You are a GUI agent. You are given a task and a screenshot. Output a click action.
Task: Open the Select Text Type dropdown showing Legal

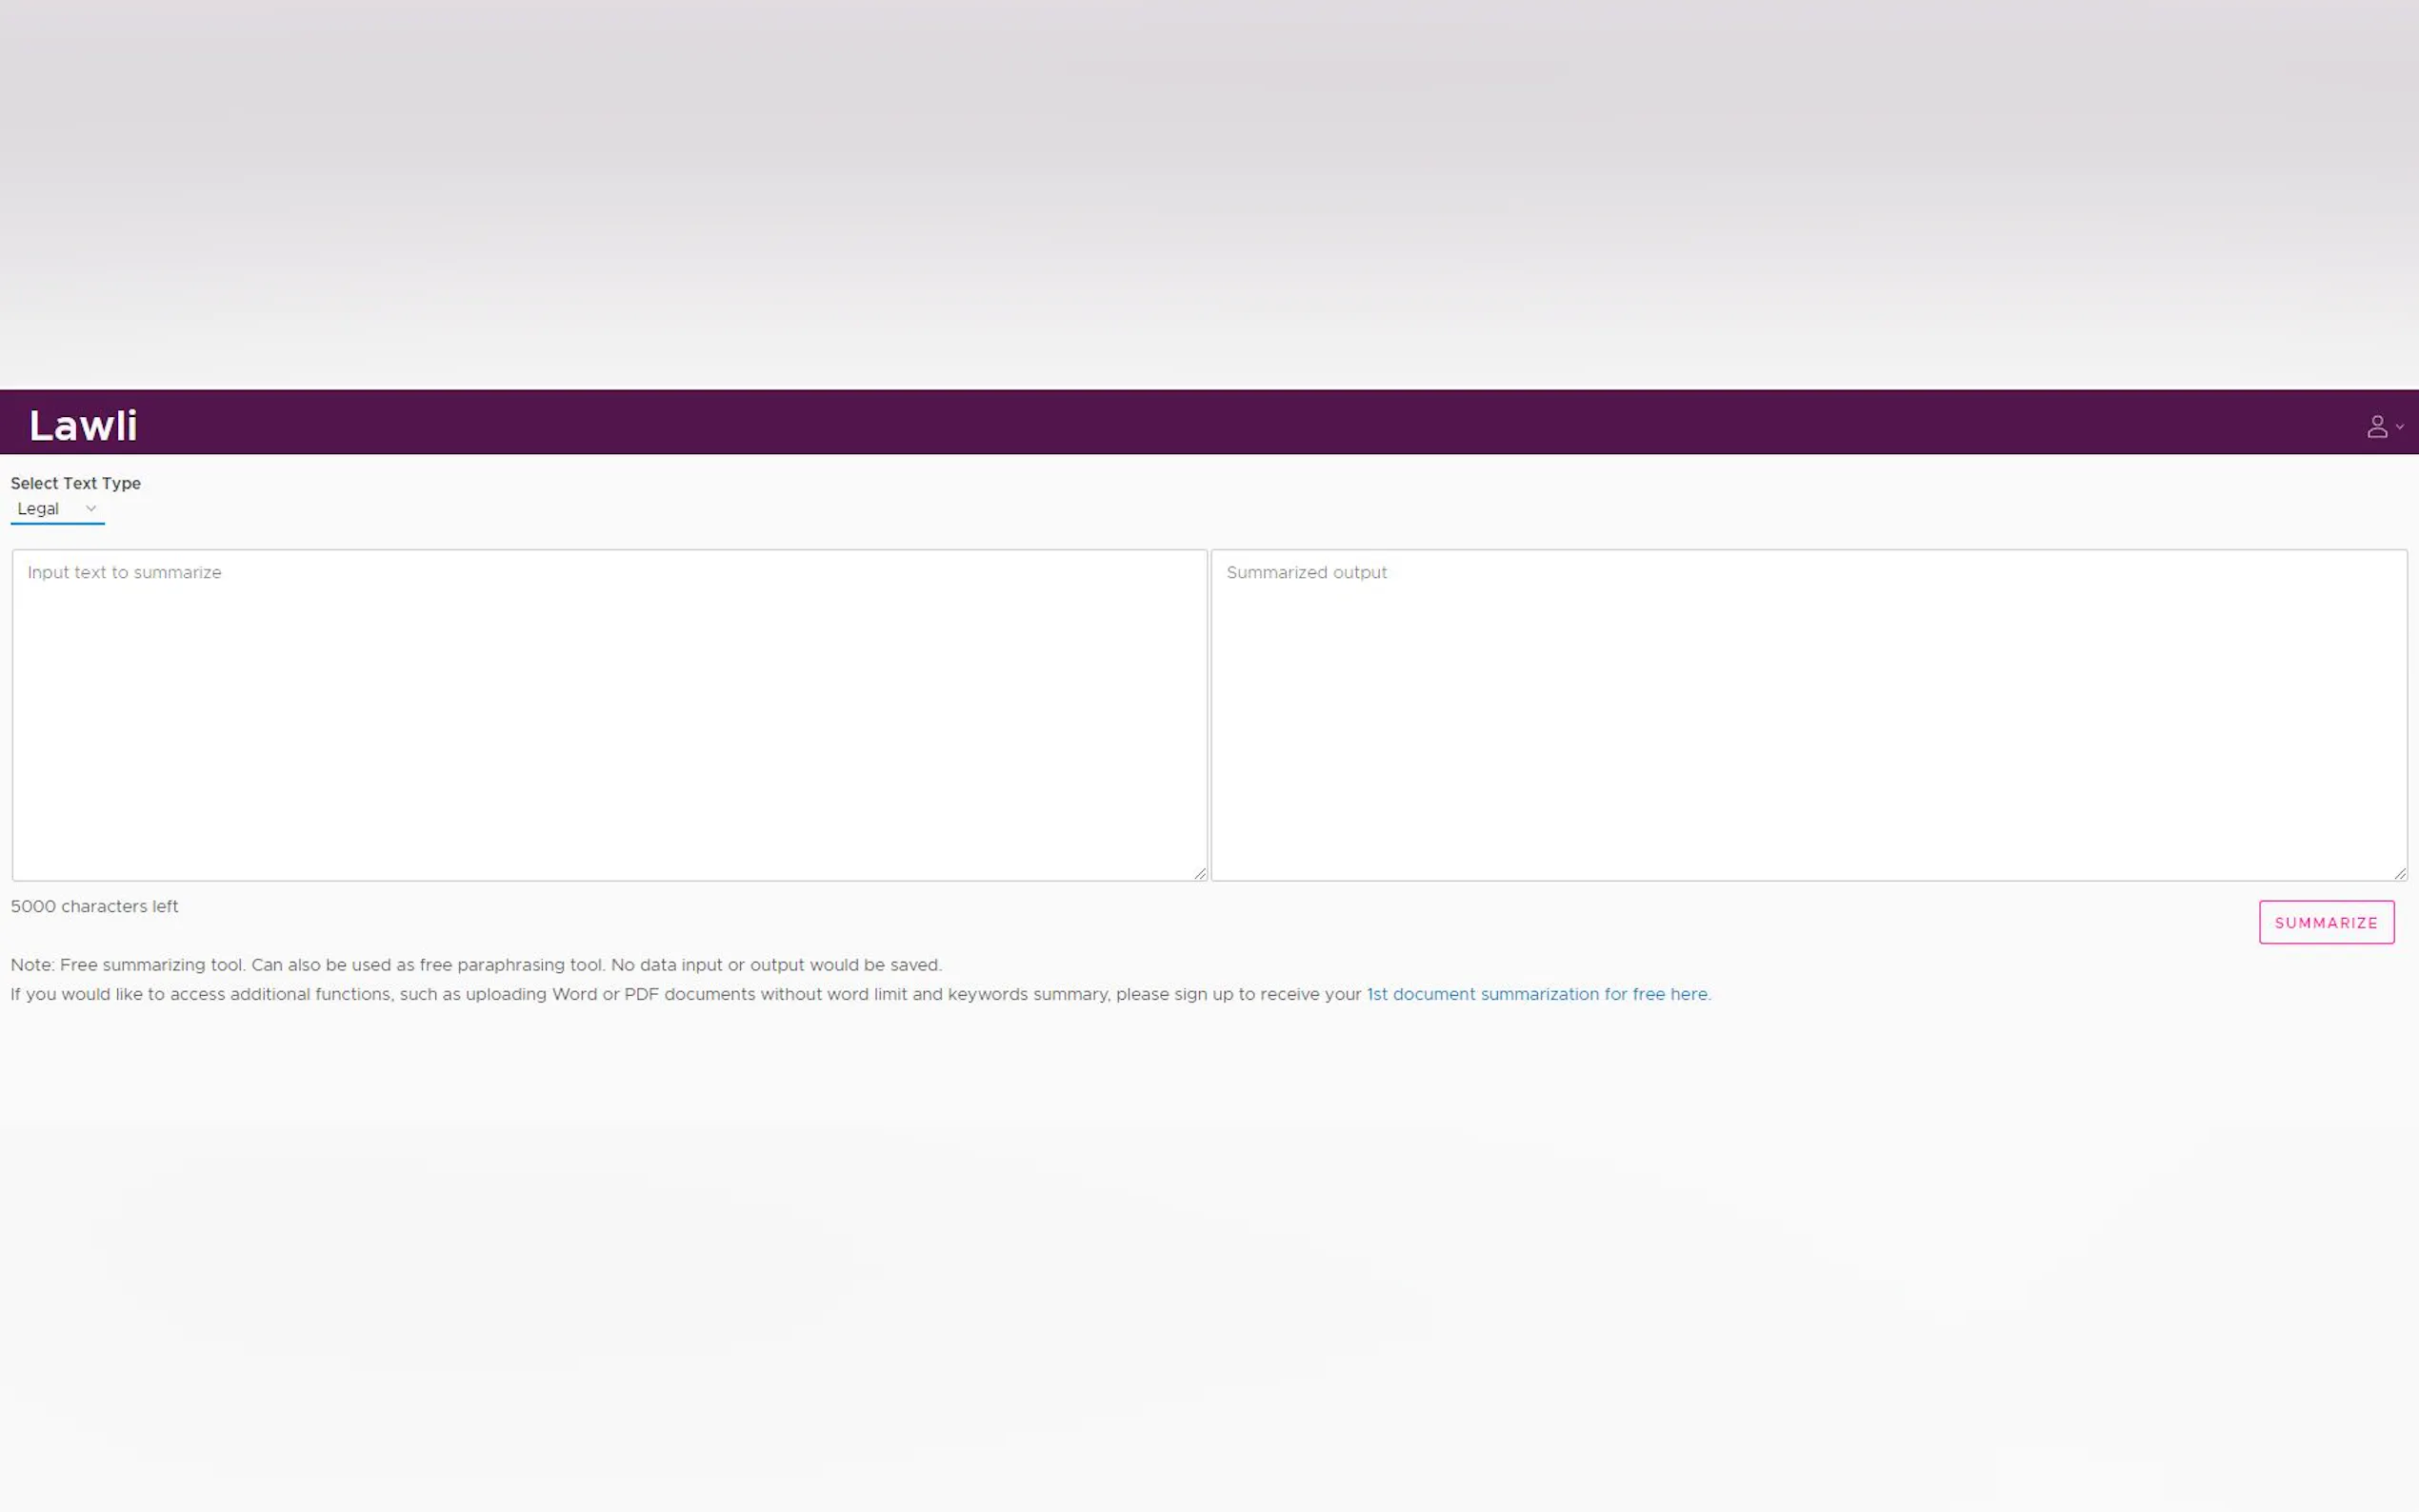pyautogui.click(x=57, y=509)
